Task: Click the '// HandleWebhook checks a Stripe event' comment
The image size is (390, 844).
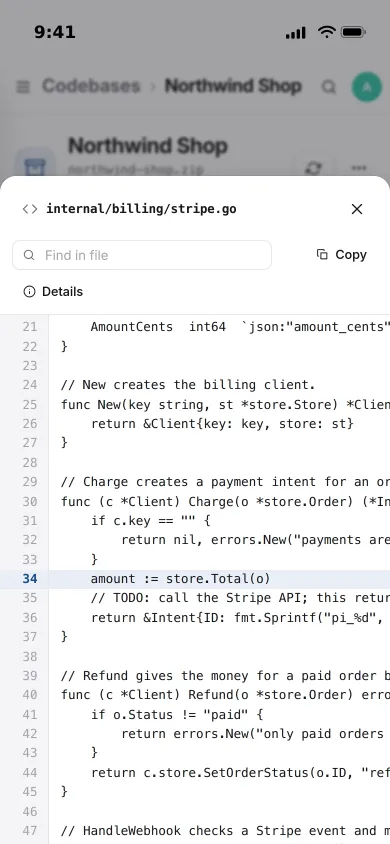Action: click(225, 831)
